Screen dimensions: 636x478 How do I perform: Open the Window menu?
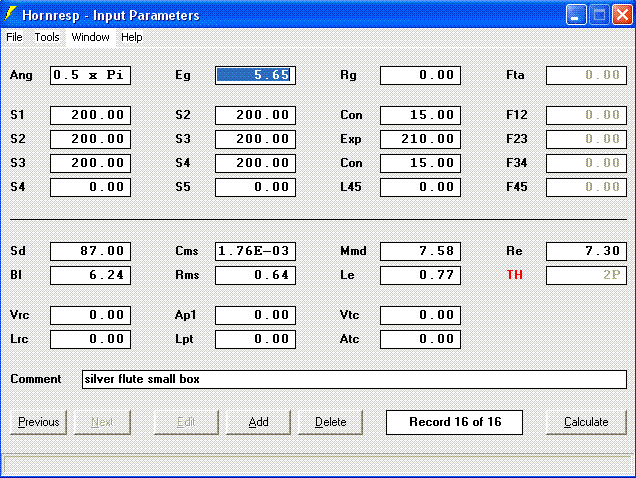90,37
